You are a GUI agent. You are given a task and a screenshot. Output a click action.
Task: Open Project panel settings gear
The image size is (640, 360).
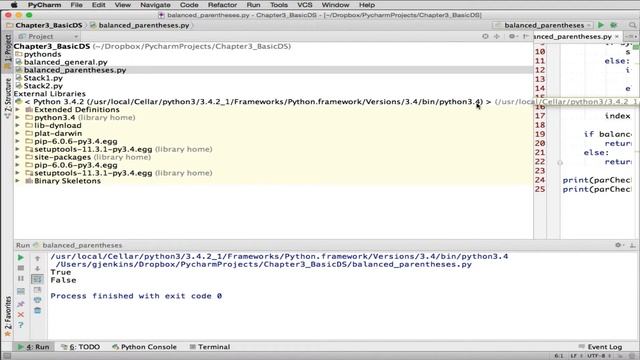pyautogui.click(x=513, y=36)
